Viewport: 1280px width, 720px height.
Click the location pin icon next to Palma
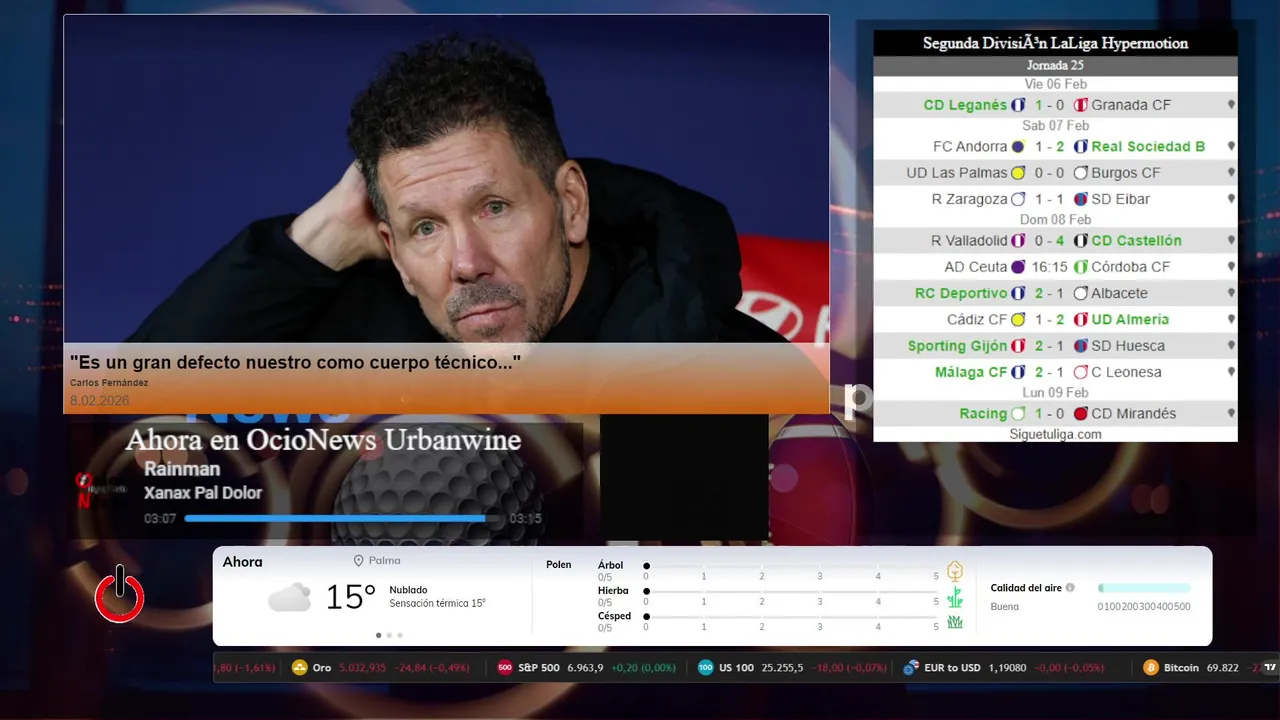click(358, 561)
